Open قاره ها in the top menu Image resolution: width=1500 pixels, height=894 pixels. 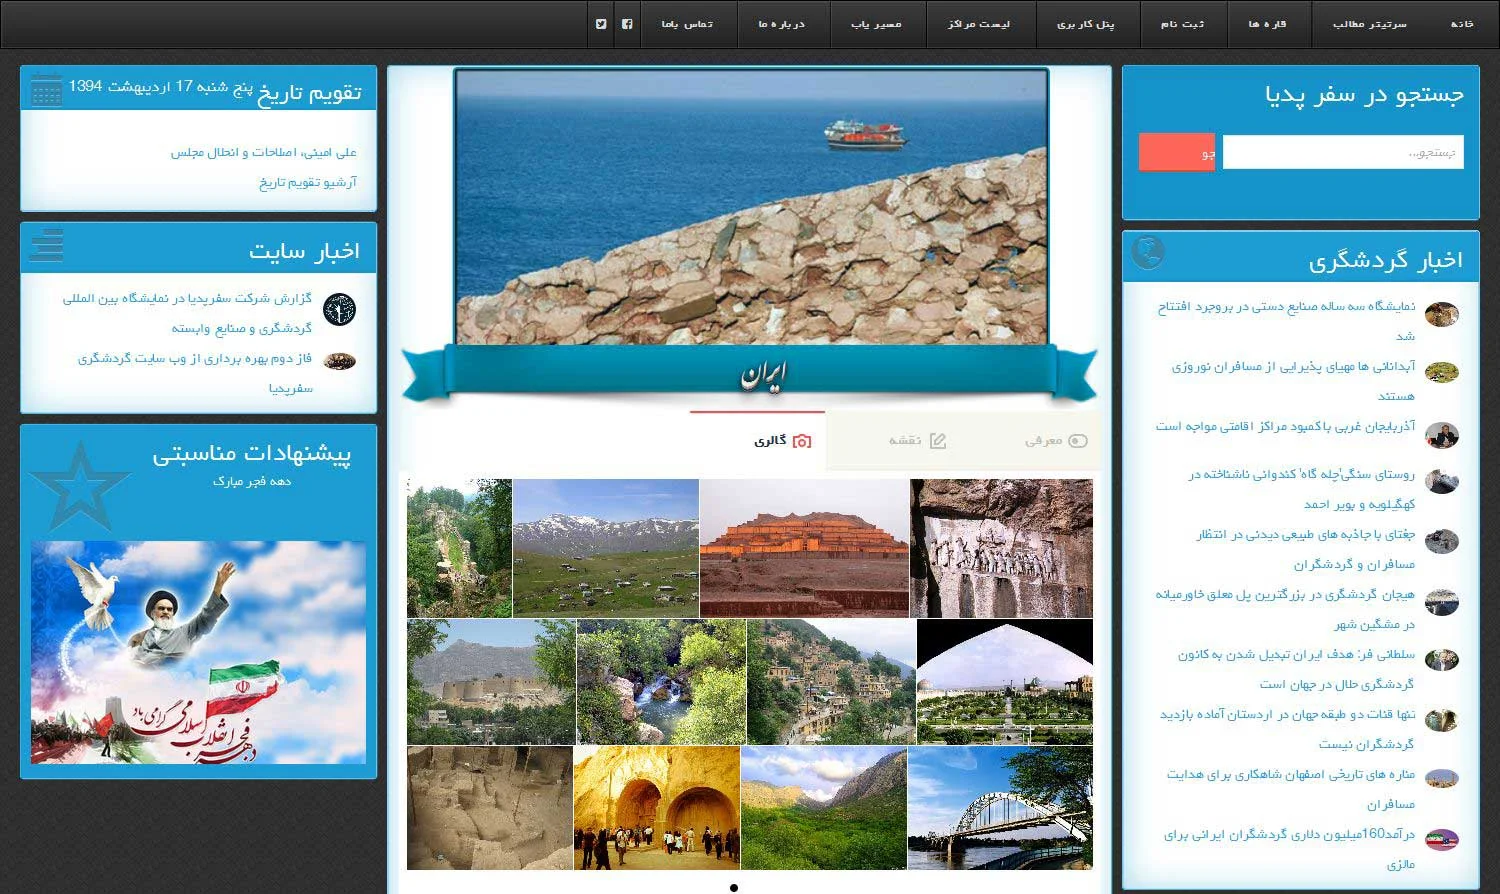pyautogui.click(x=1268, y=24)
